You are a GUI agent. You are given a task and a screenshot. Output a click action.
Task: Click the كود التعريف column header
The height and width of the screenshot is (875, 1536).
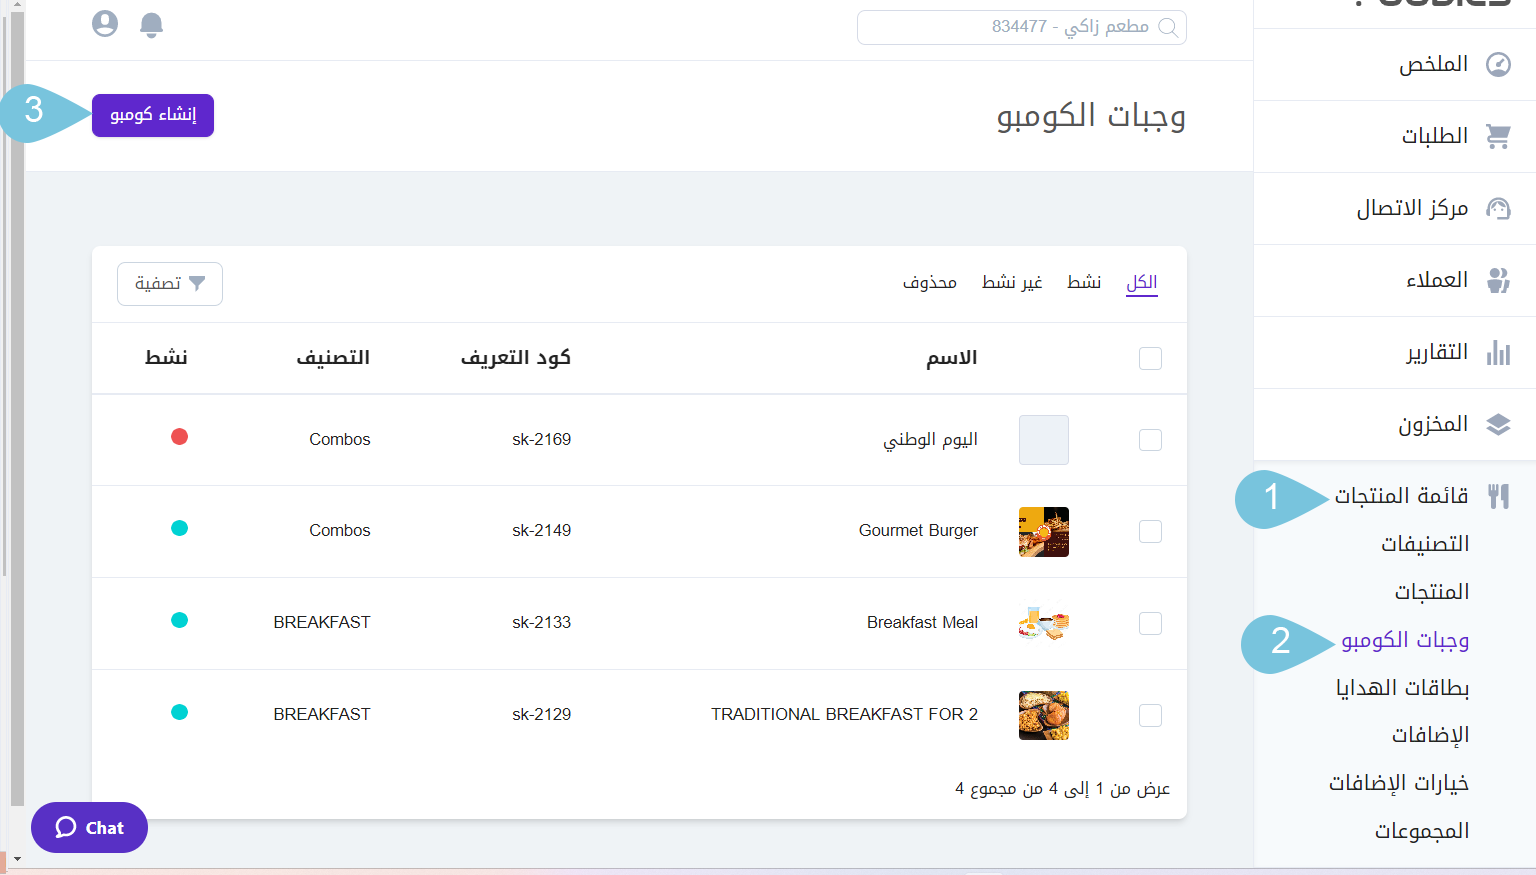pos(516,358)
